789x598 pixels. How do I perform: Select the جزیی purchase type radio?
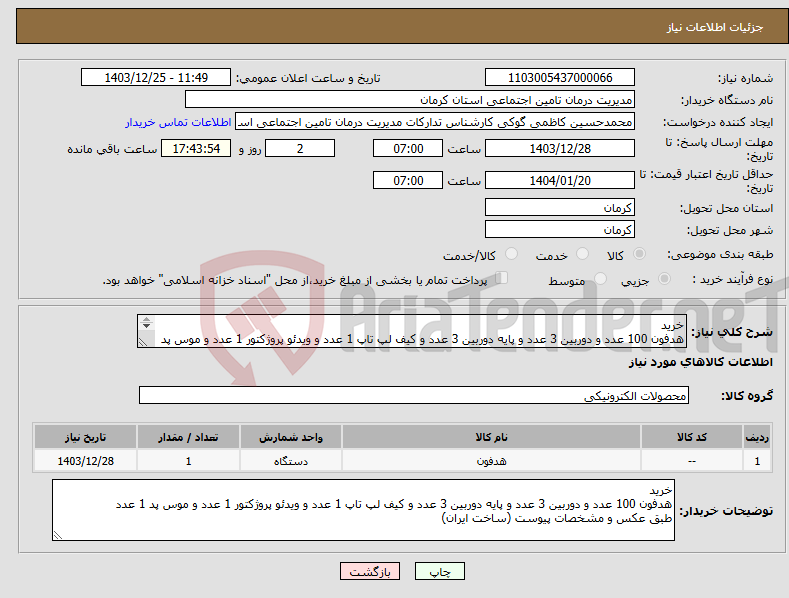click(x=664, y=278)
